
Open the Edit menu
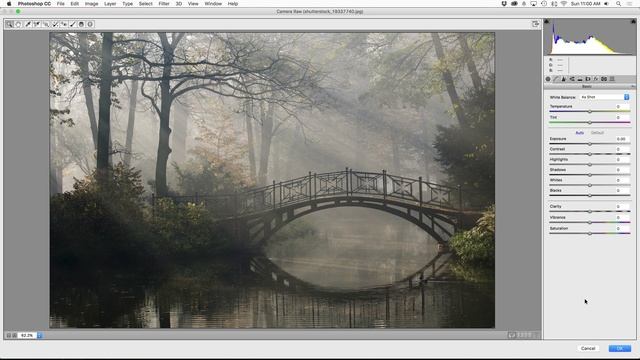[x=74, y=4]
